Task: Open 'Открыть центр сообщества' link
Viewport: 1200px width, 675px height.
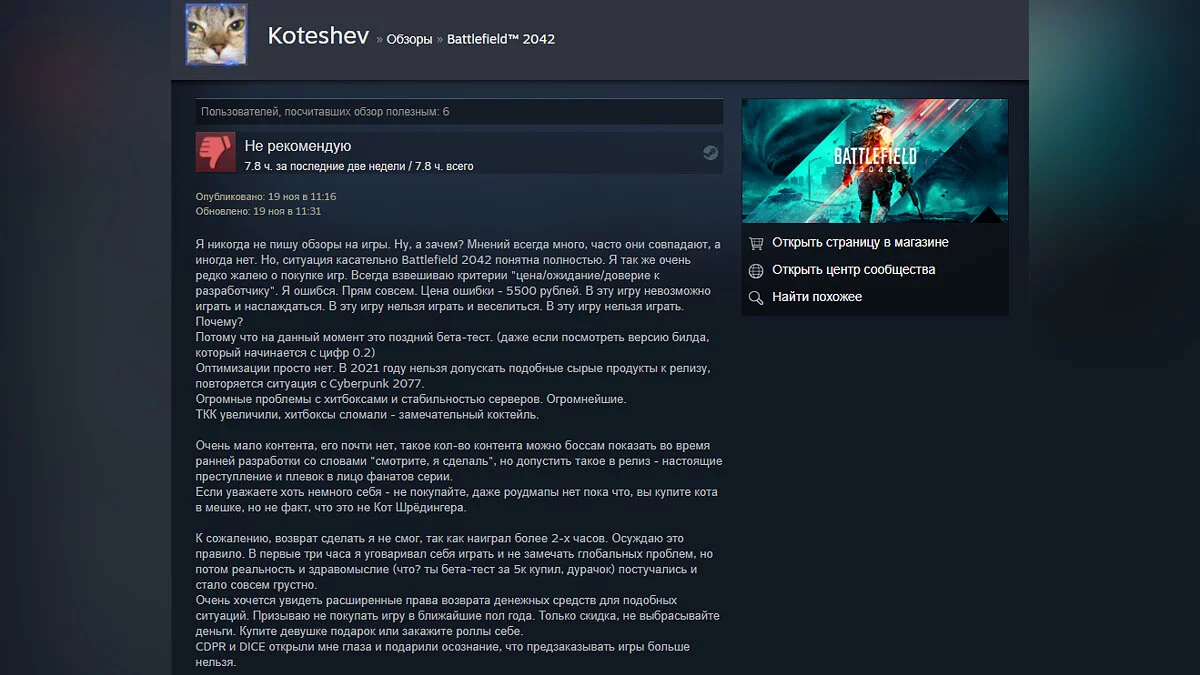Action: [x=853, y=270]
